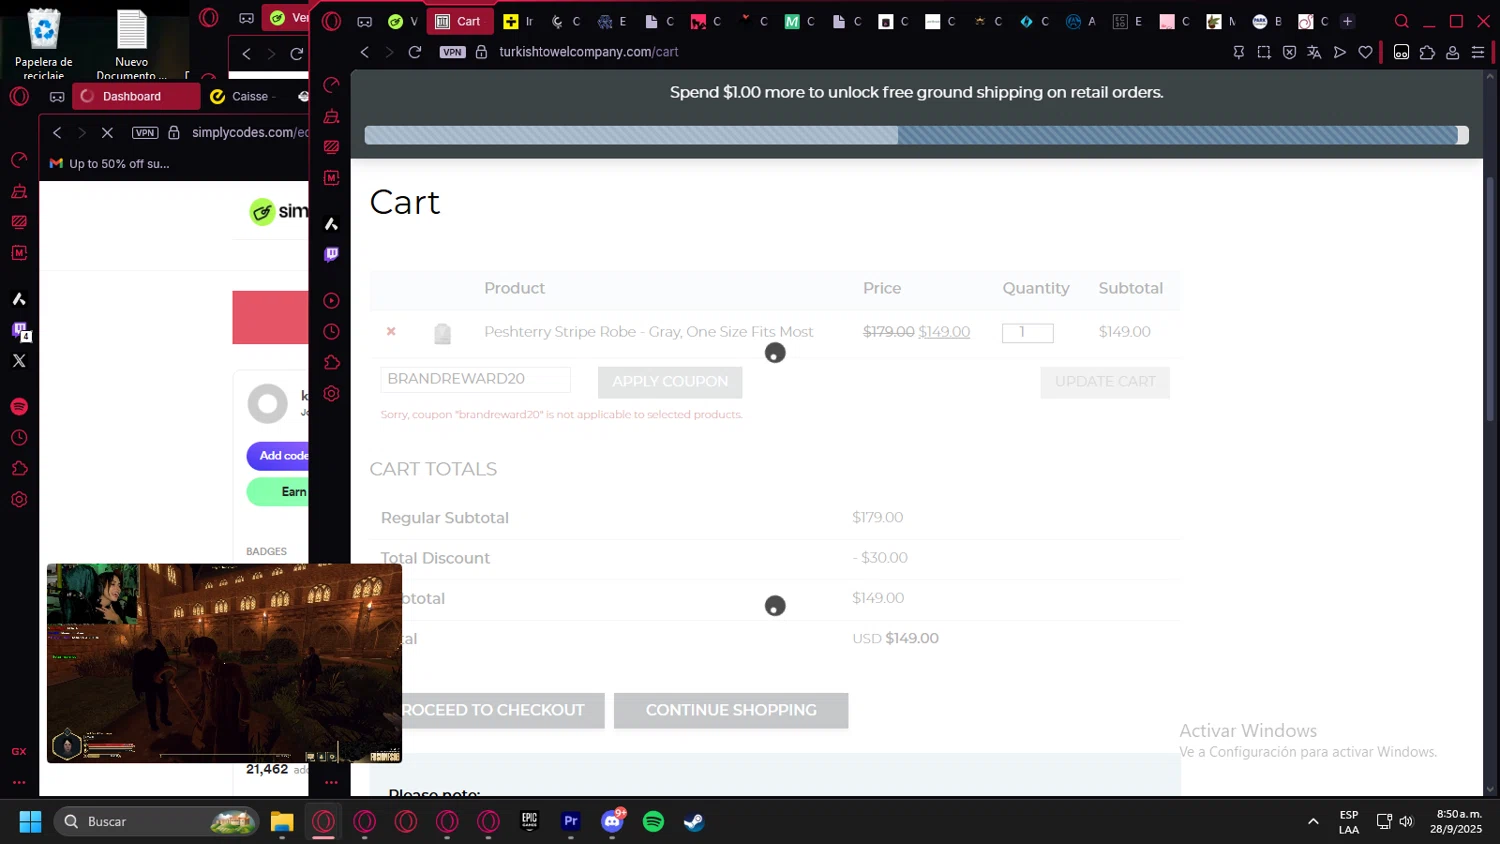Click Proceed to Checkout
Viewport: 1500px width, 844px height.
492,710
